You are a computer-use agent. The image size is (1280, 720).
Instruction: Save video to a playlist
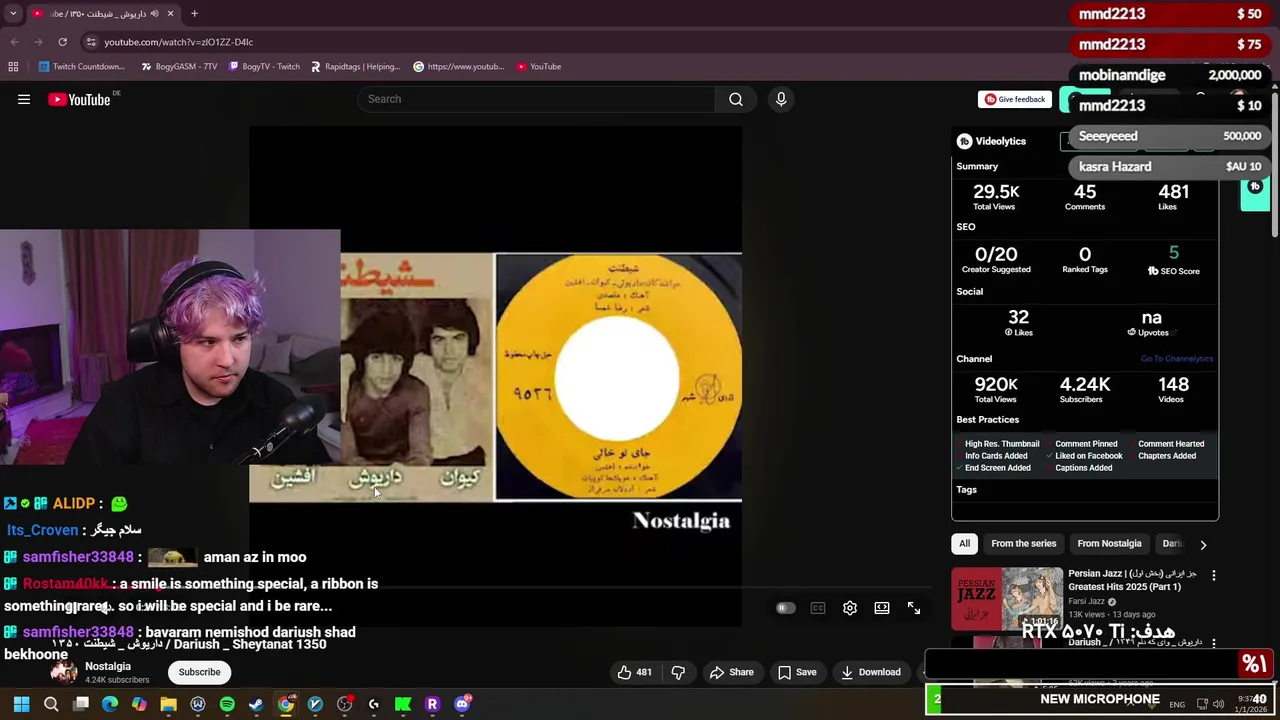point(797,672)
